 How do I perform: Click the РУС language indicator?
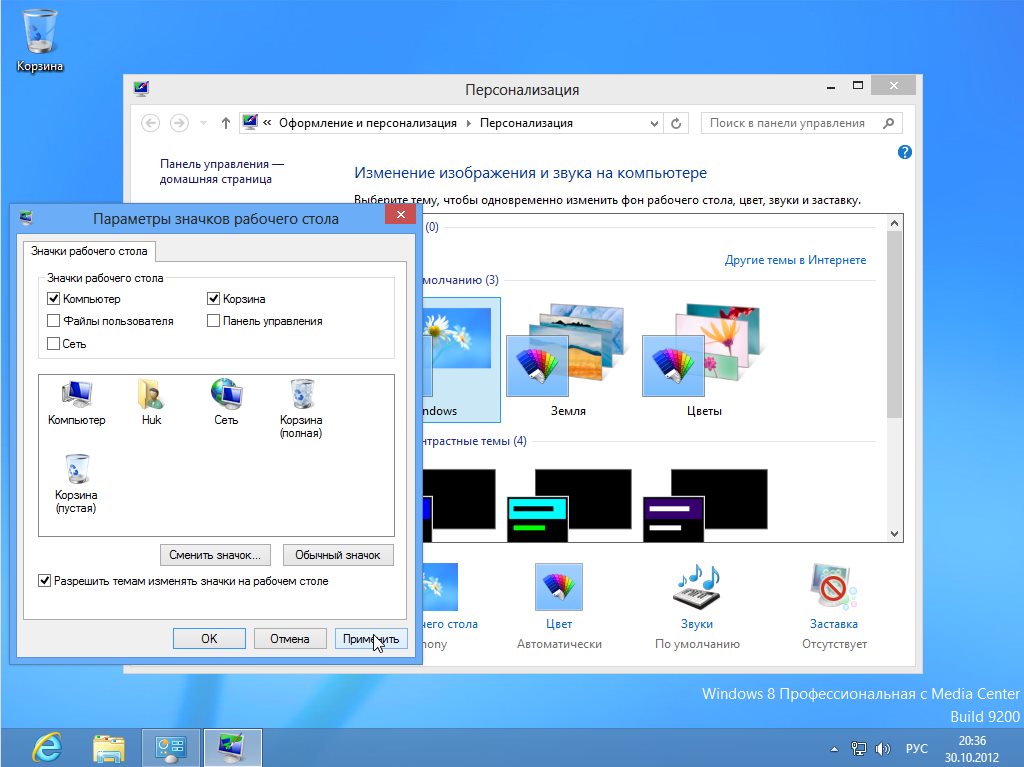pyautogui.click(x=916, y=749)
